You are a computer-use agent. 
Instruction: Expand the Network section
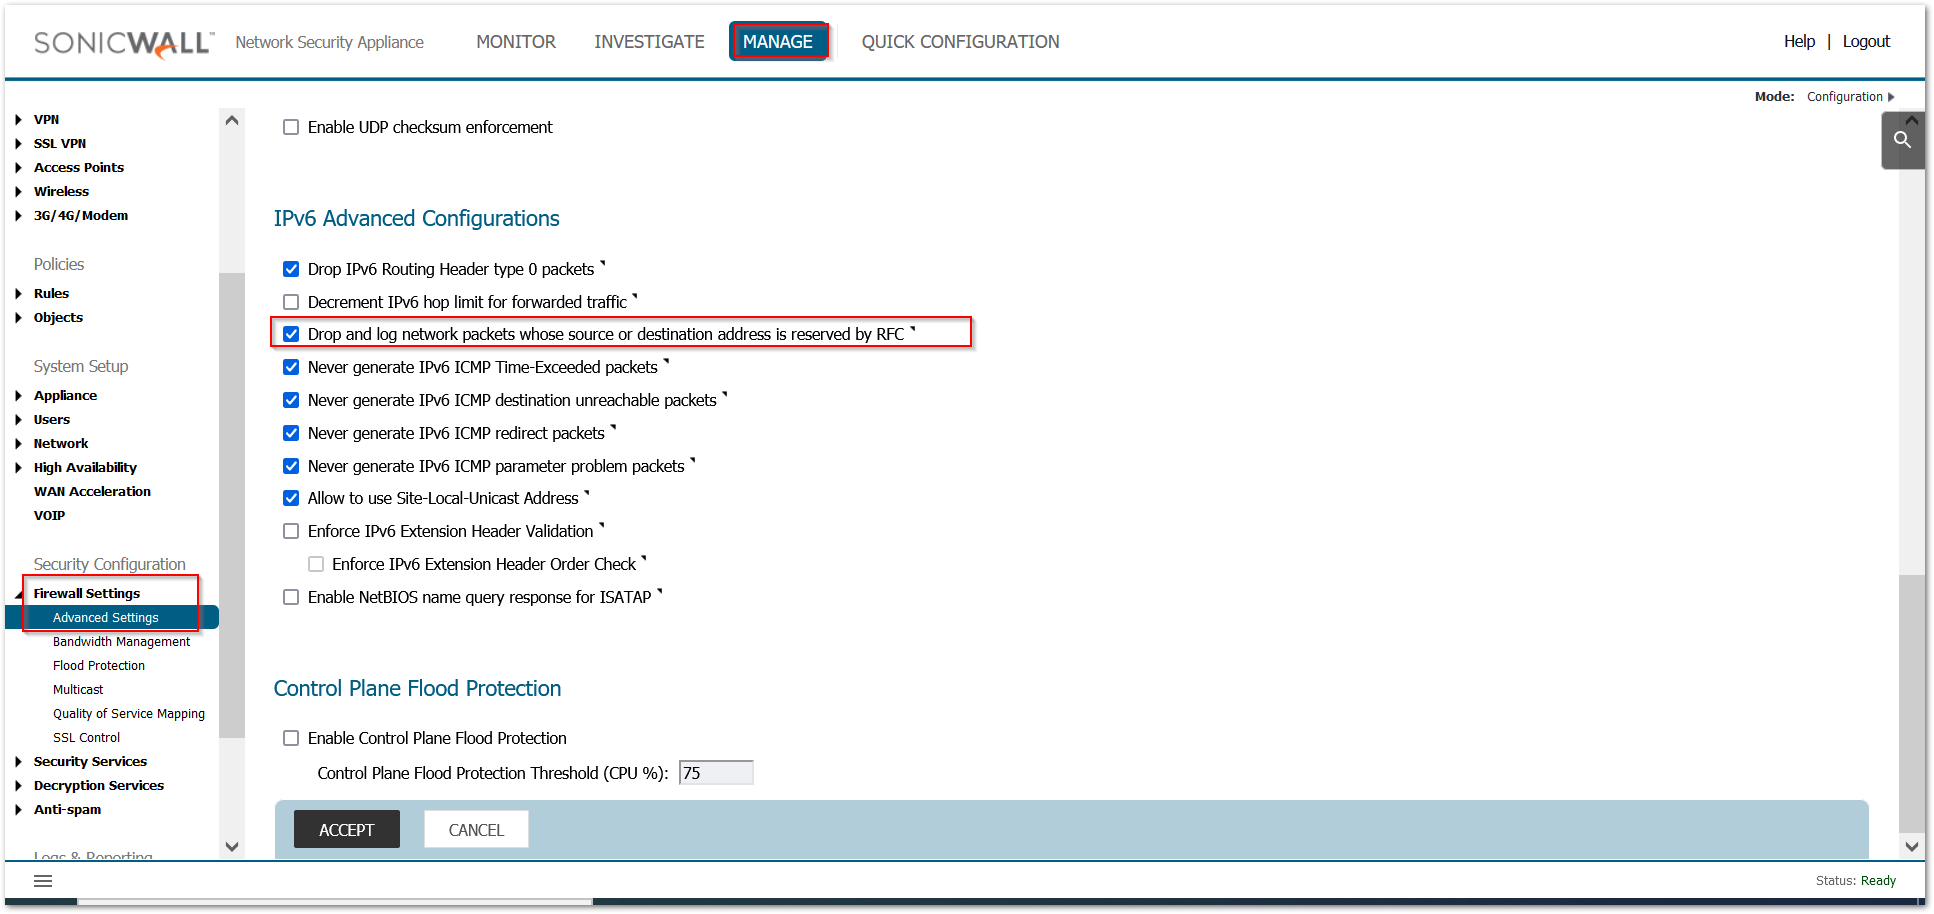coord(19,443)
